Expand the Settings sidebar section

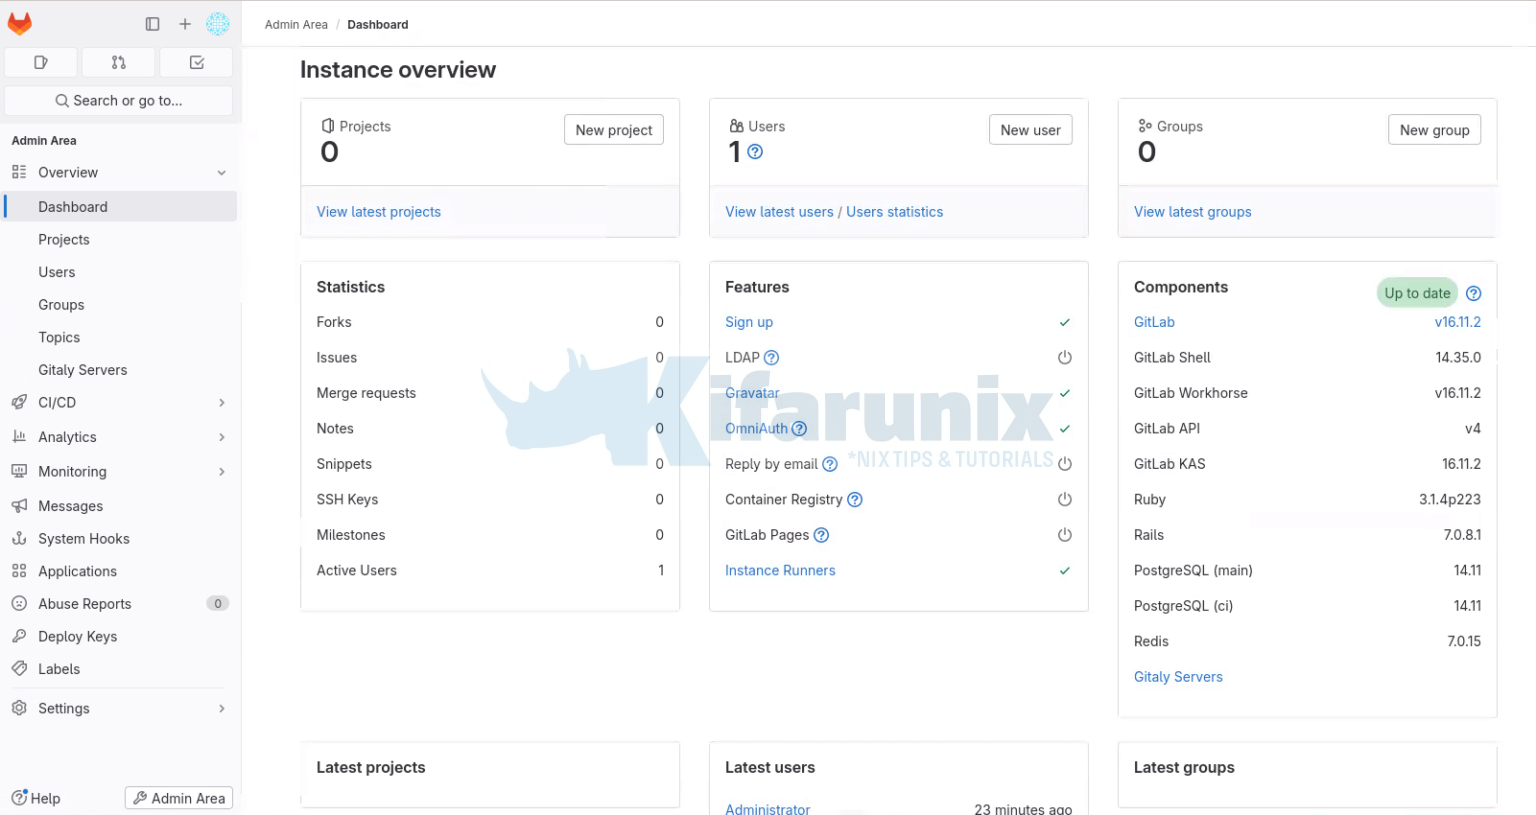(221, 708)
